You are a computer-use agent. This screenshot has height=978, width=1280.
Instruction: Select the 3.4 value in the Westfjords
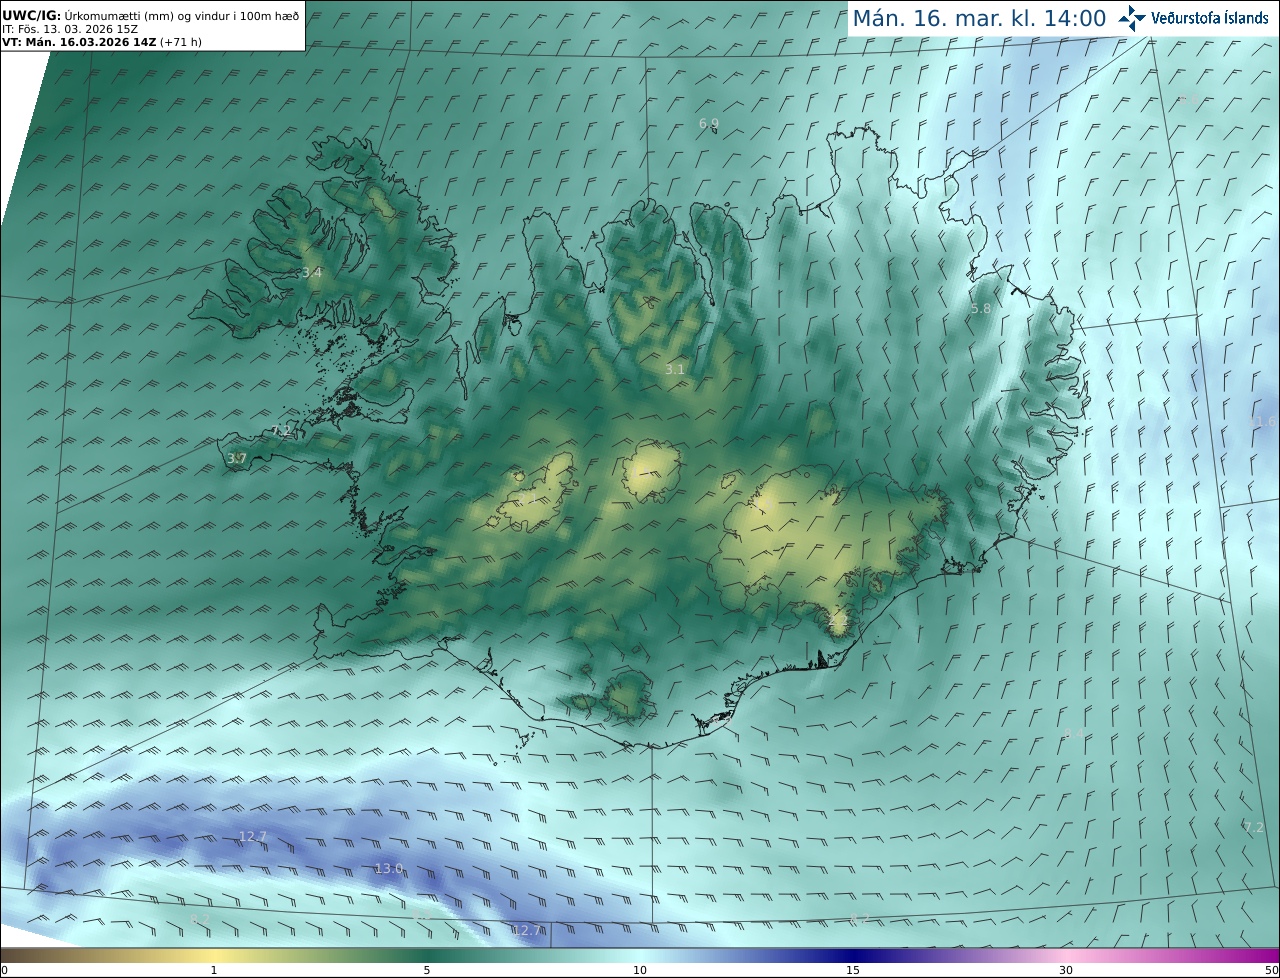[x=311, y=272]
